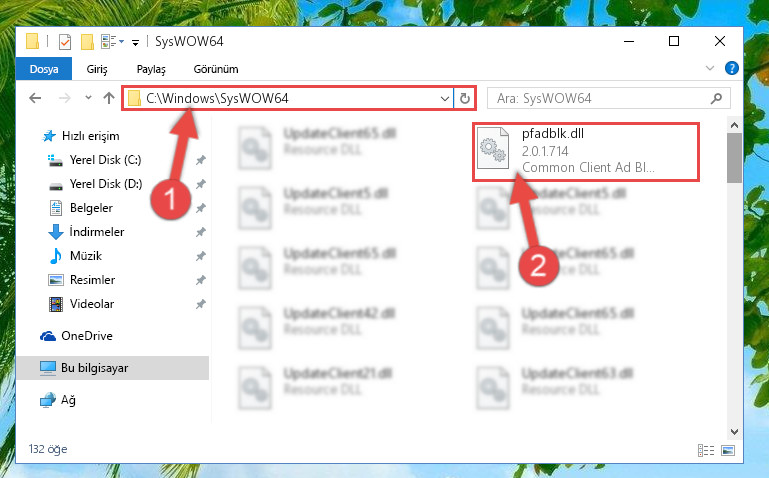Click the Back navigation arrow
The image size is (769, 478).
coord(35,98)
